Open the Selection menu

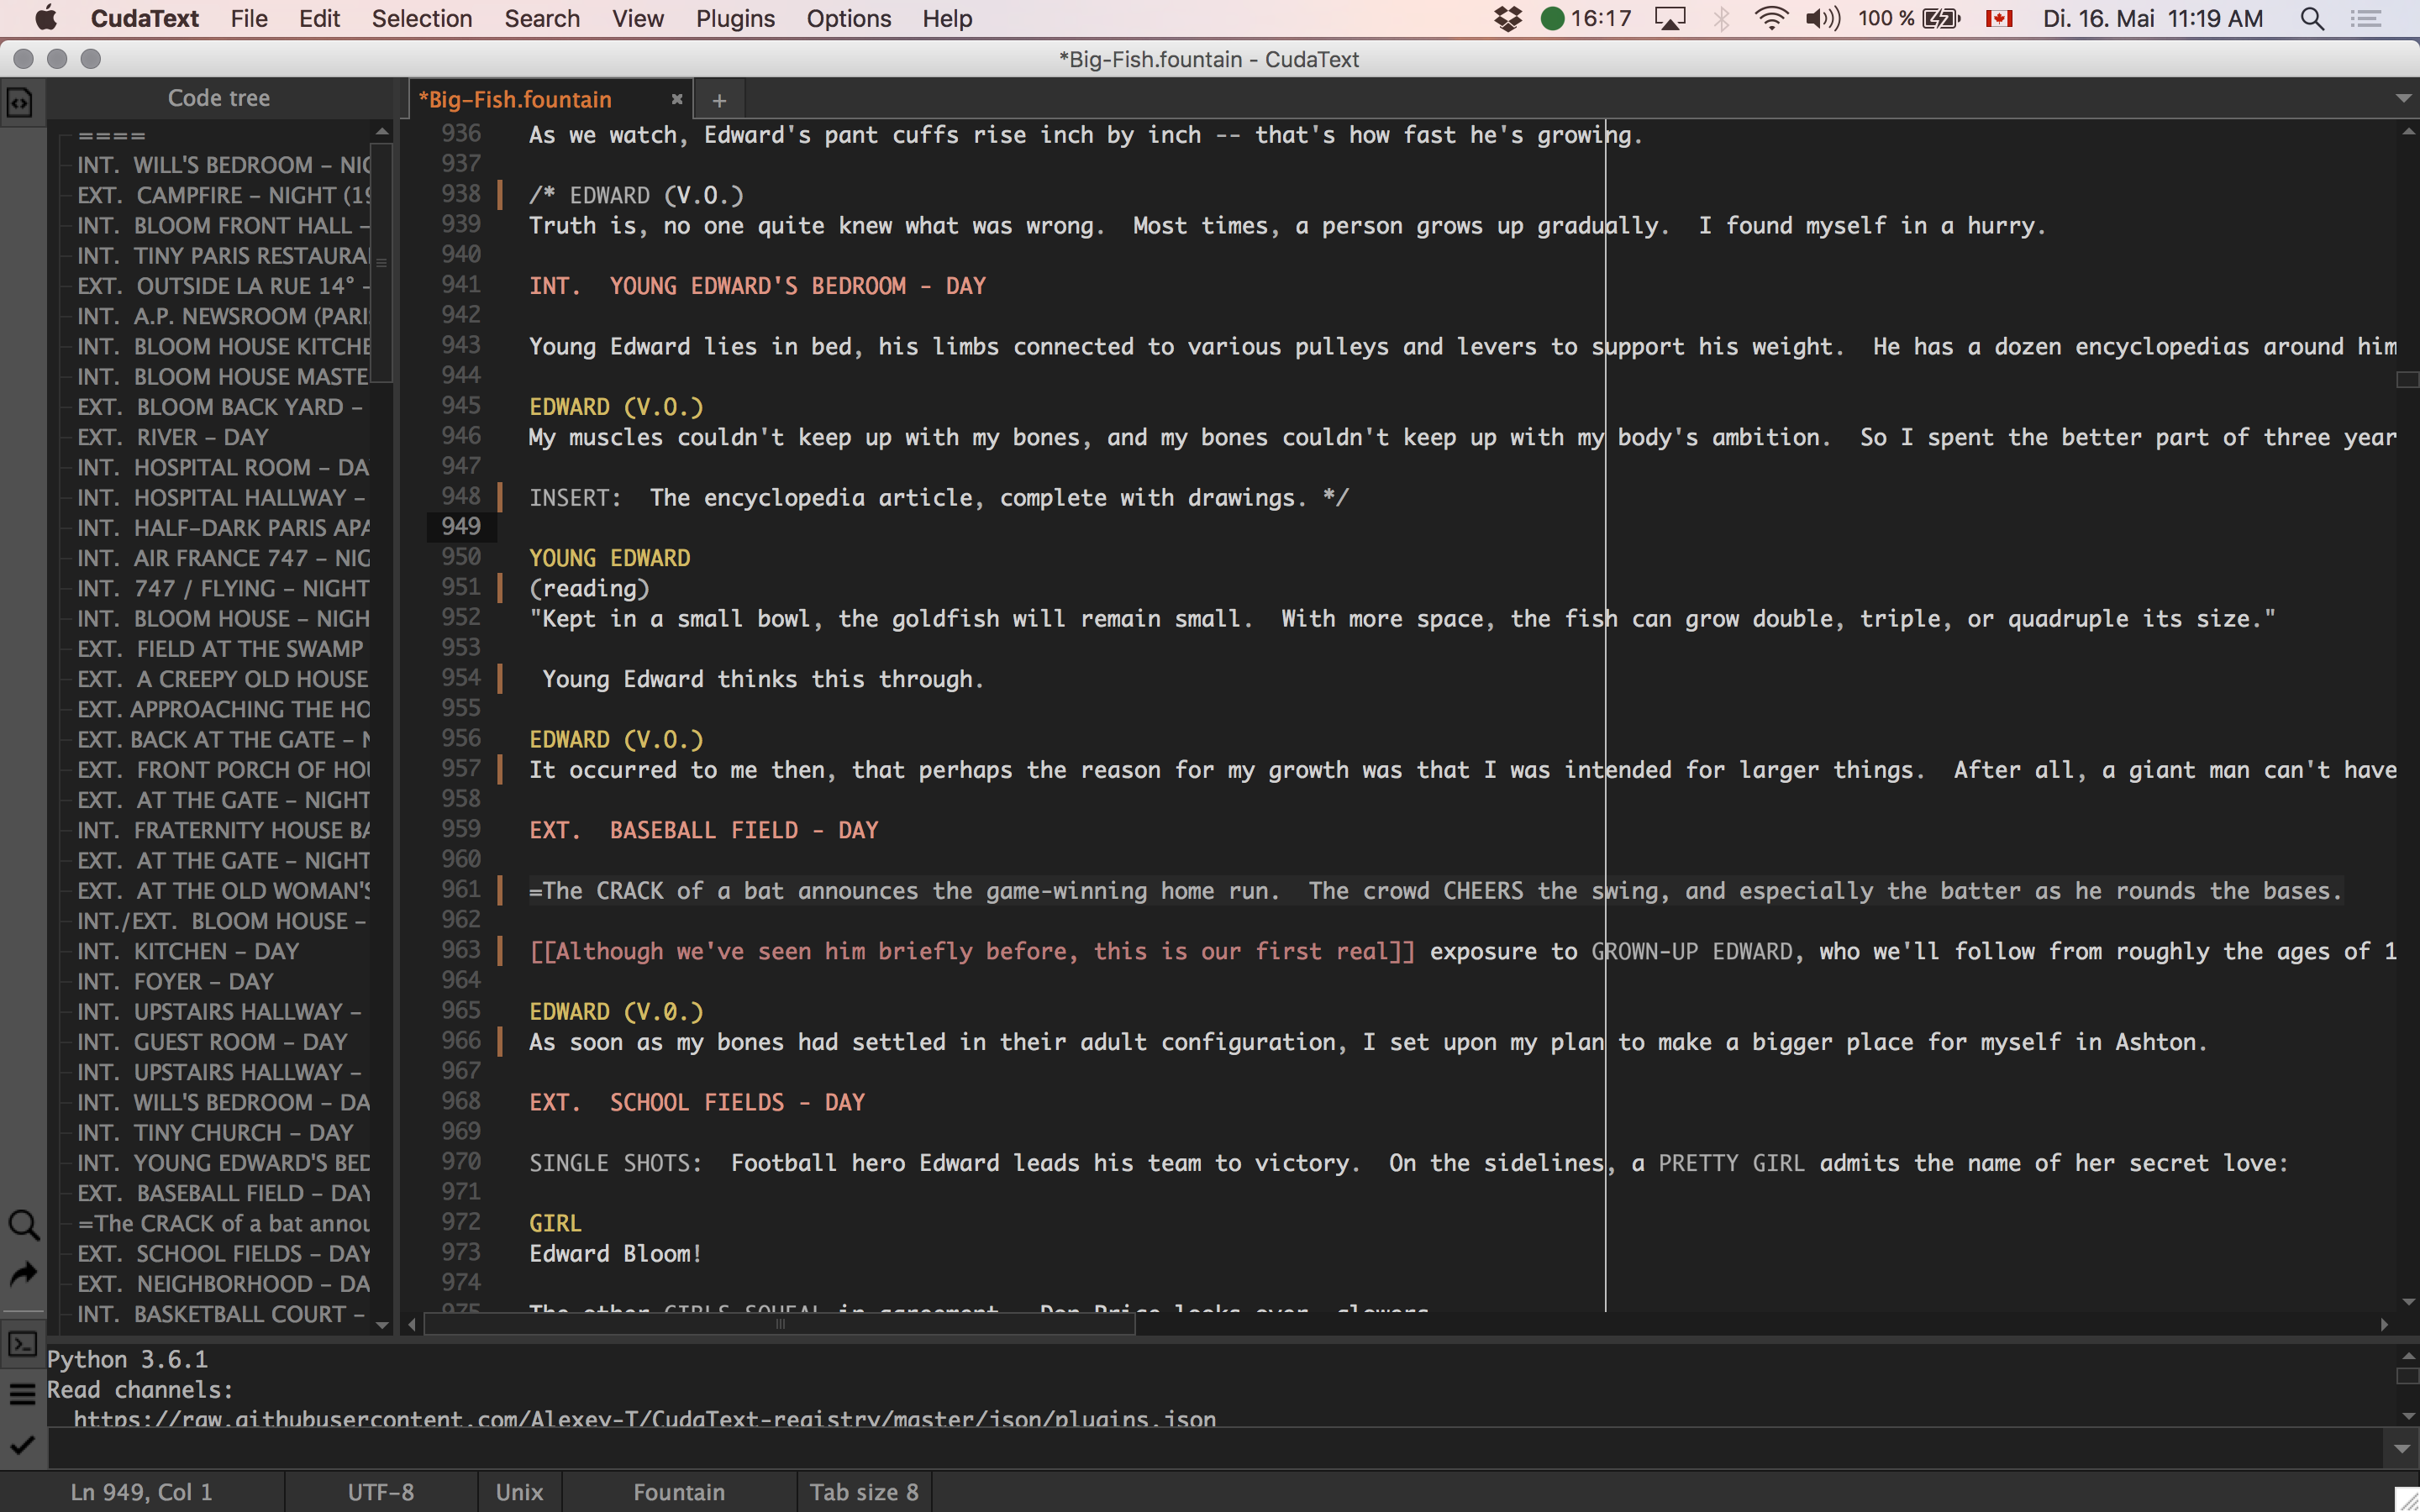[x=421, y=19]
